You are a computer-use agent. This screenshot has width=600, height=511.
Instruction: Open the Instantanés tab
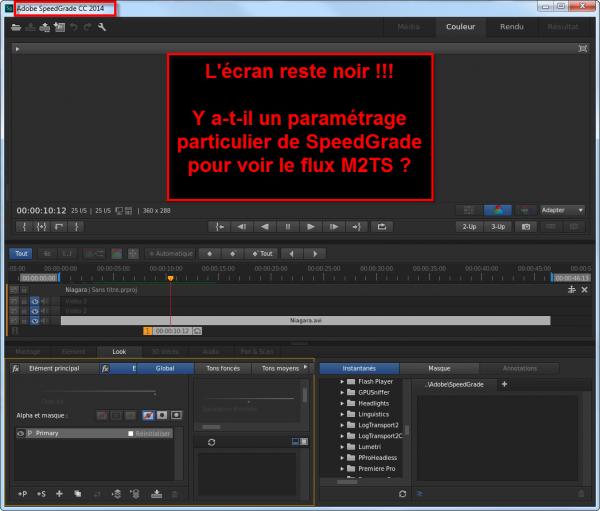359,368
